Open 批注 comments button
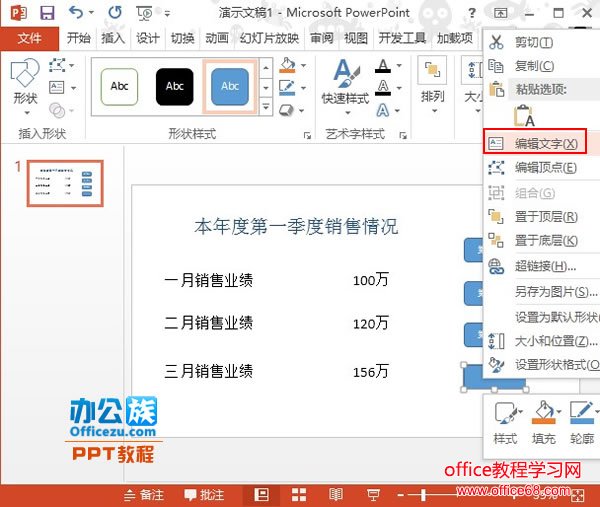The width and height of the screenshot is (600, 507). pos(204,495)
